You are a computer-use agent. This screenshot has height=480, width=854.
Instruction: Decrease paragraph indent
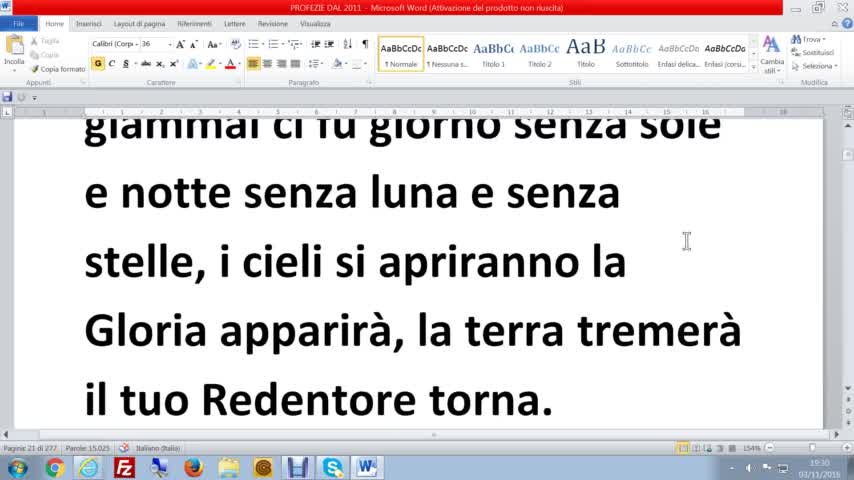tap(315, 44)
